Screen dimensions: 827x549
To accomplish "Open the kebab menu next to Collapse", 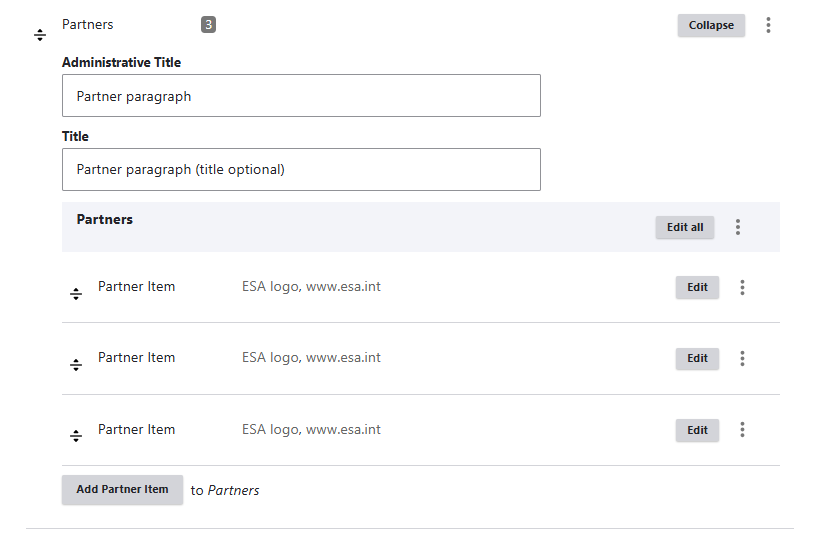I will pos(768,25).
